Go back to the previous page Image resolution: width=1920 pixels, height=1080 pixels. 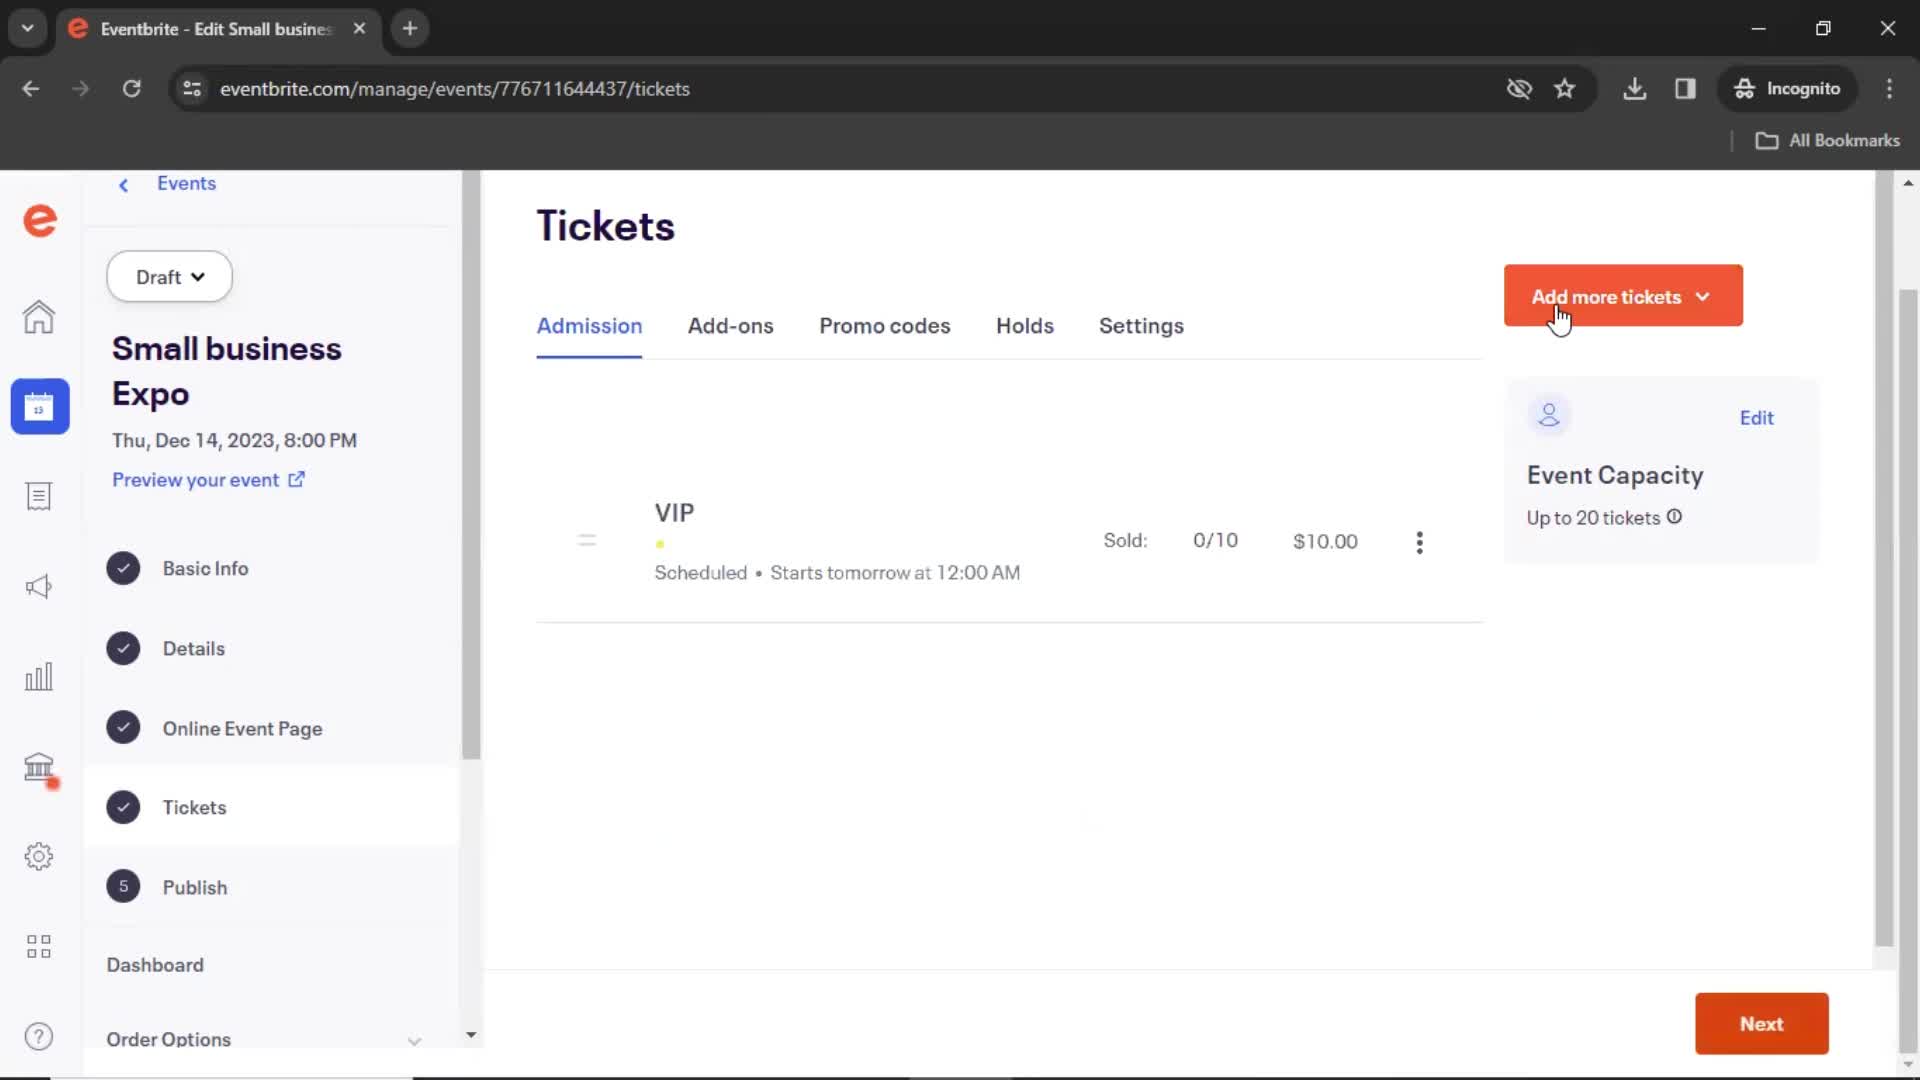coord(31,89)
